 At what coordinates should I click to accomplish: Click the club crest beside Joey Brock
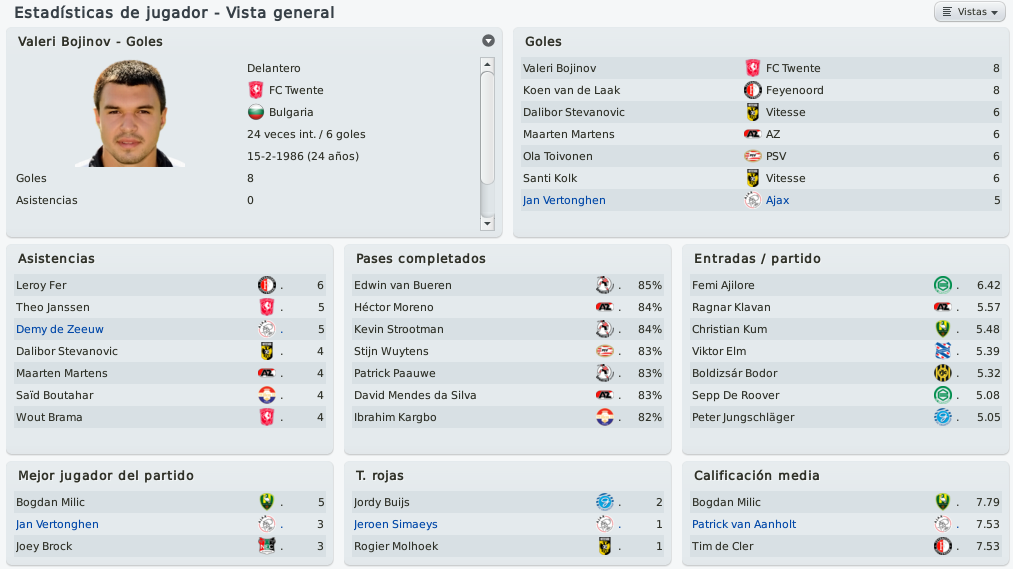[266, 546]
